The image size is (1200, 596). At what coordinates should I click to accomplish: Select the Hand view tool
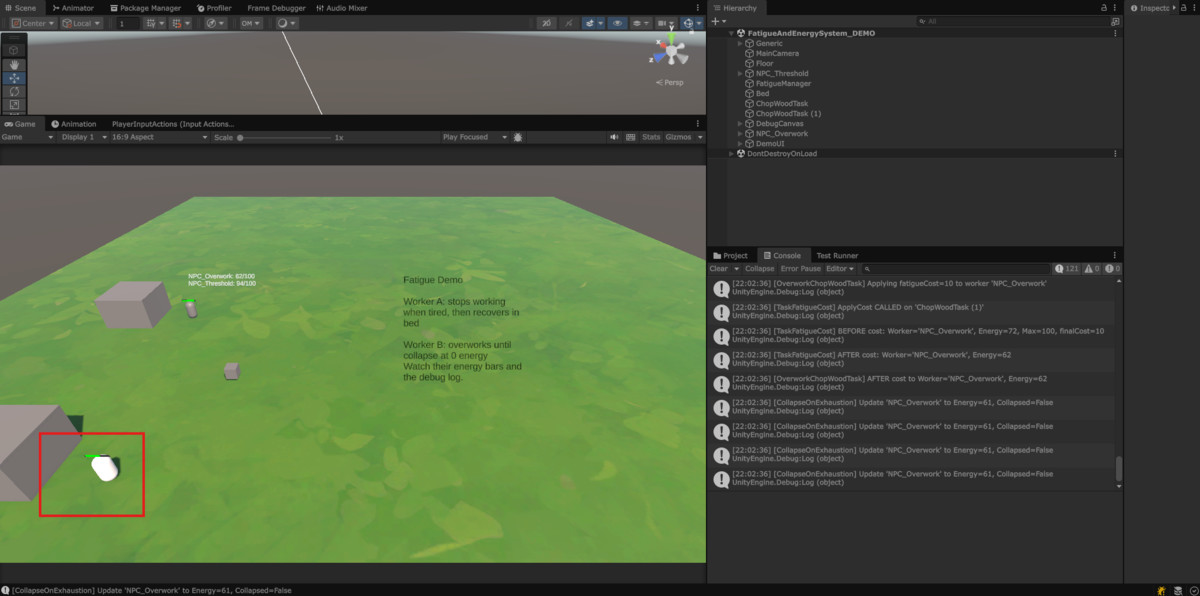14,64
